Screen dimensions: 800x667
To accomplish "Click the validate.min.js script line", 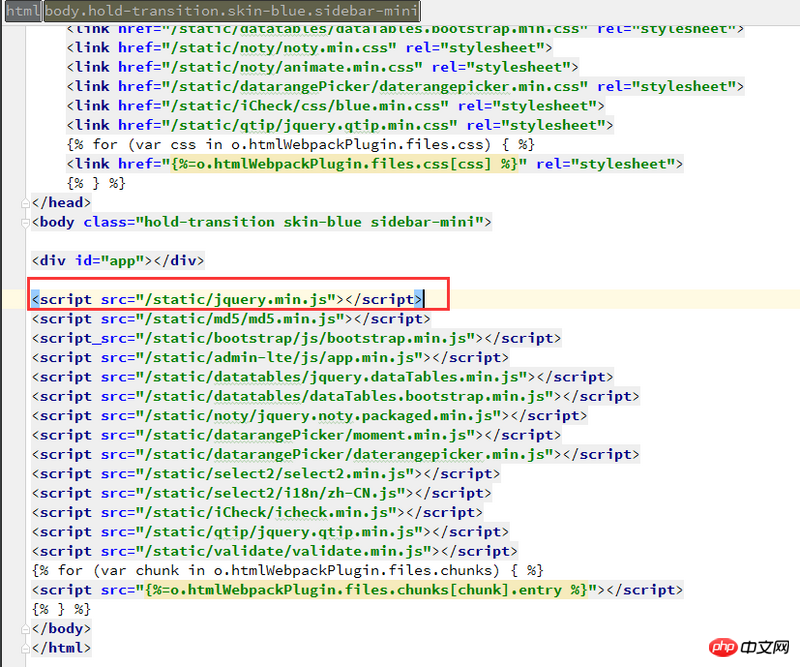I will 275,552.
